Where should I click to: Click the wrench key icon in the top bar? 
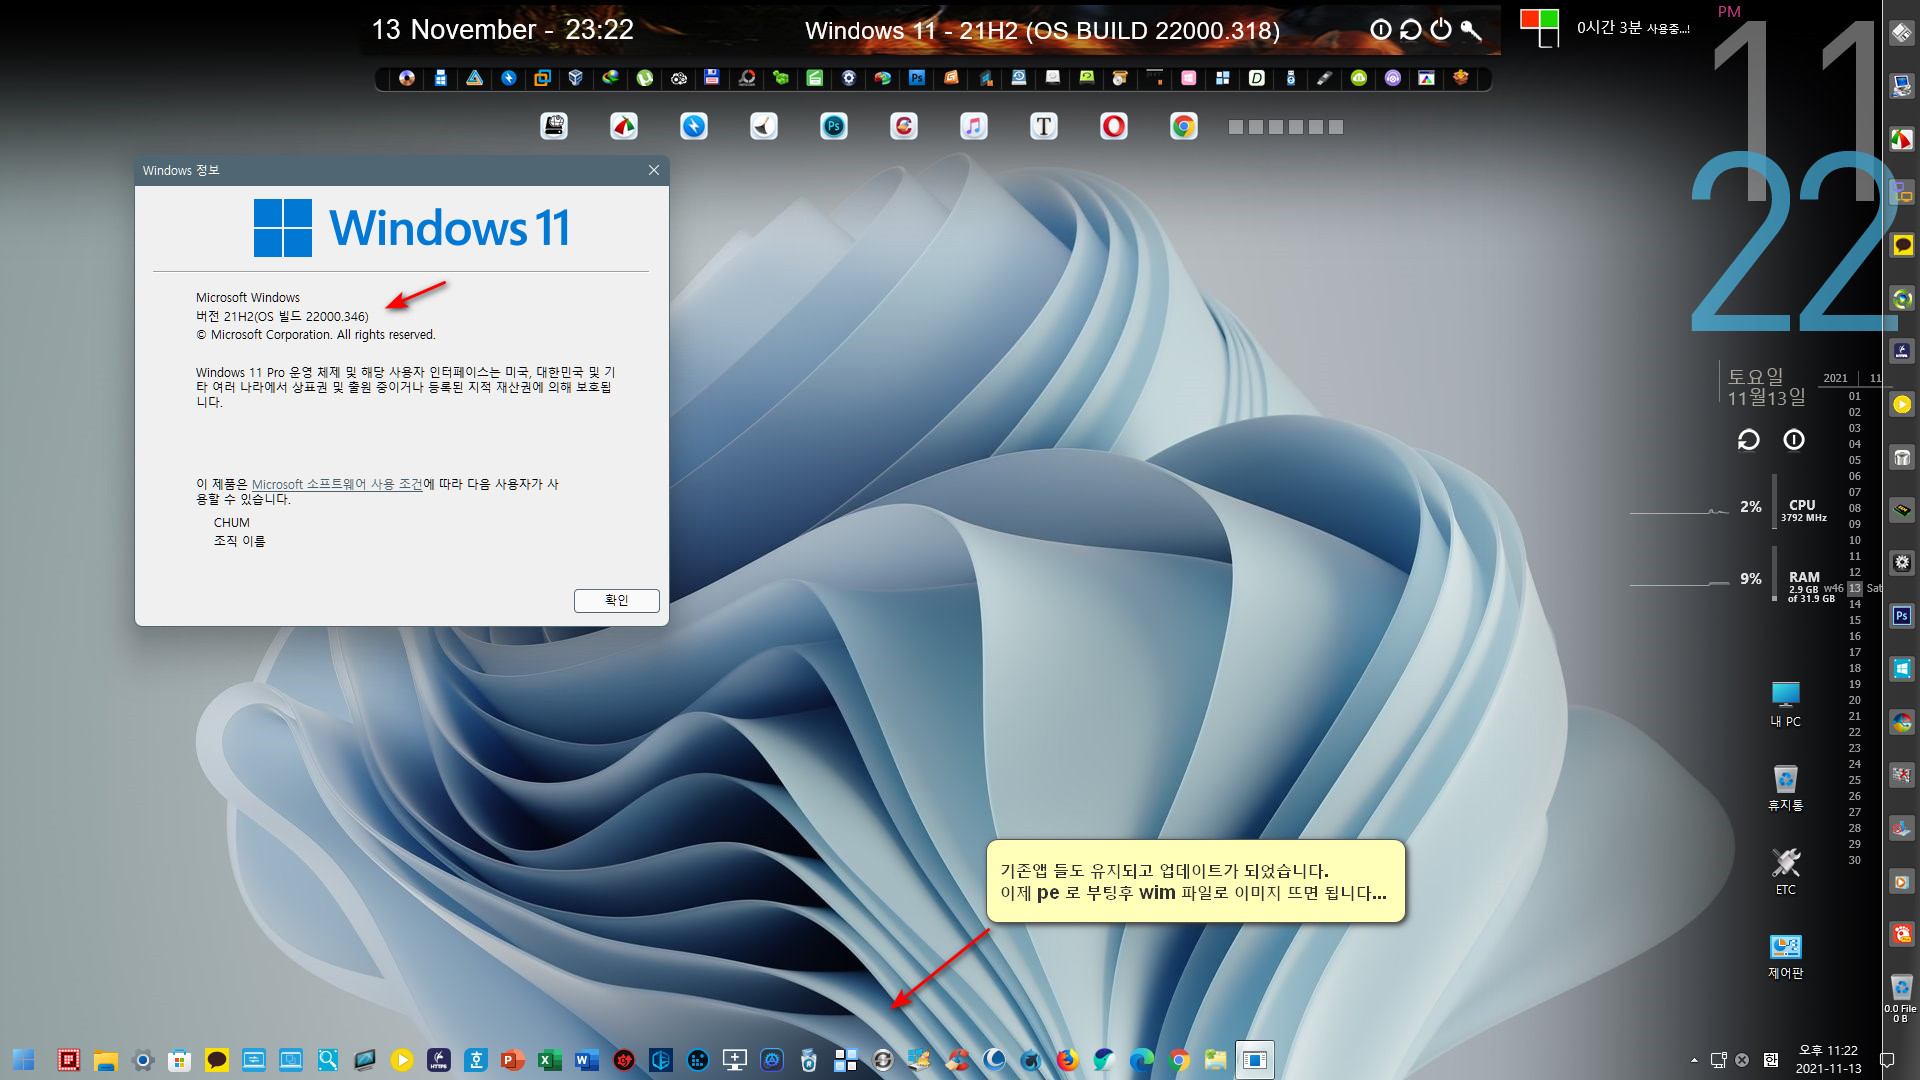[1471, 29]
